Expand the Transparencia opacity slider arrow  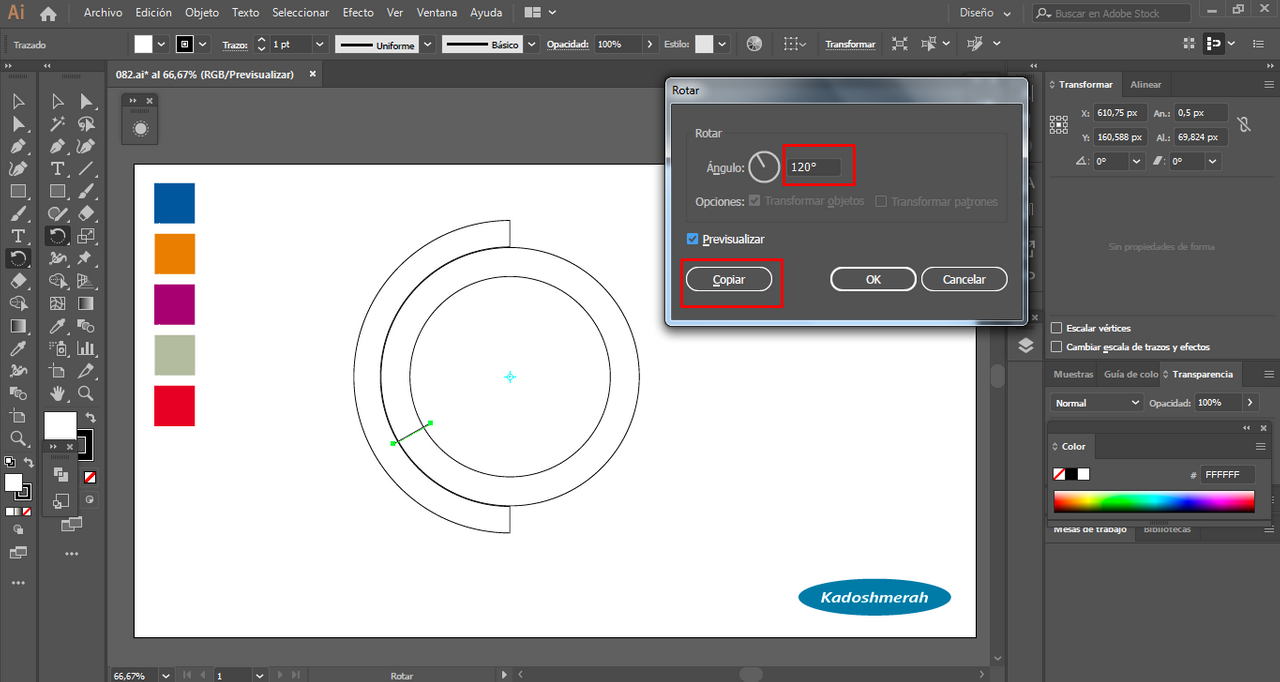click(x=1250, y=402)
